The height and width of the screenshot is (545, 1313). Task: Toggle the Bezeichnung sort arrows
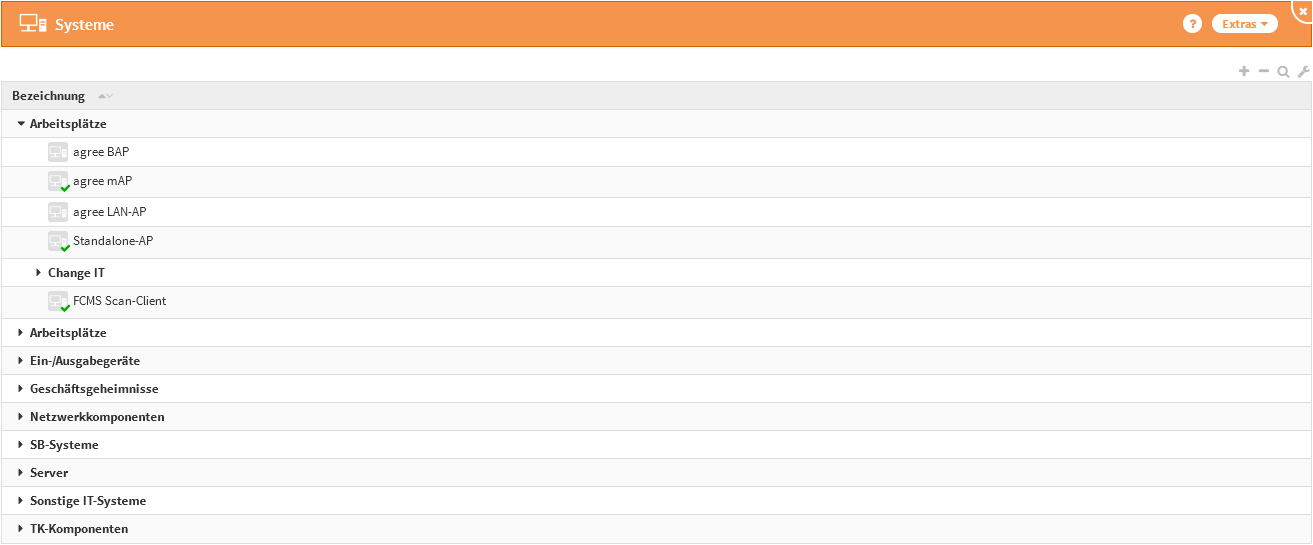(x=105, y=96)
